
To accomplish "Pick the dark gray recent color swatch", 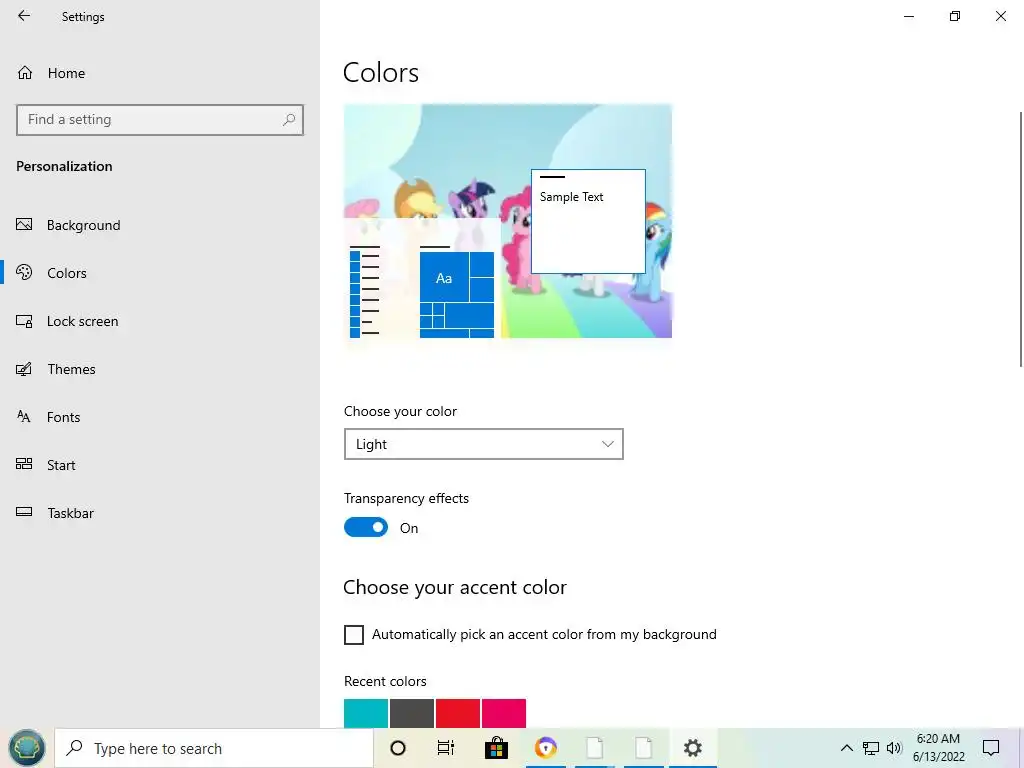I will pyautogui.click(x=411, y=713).
